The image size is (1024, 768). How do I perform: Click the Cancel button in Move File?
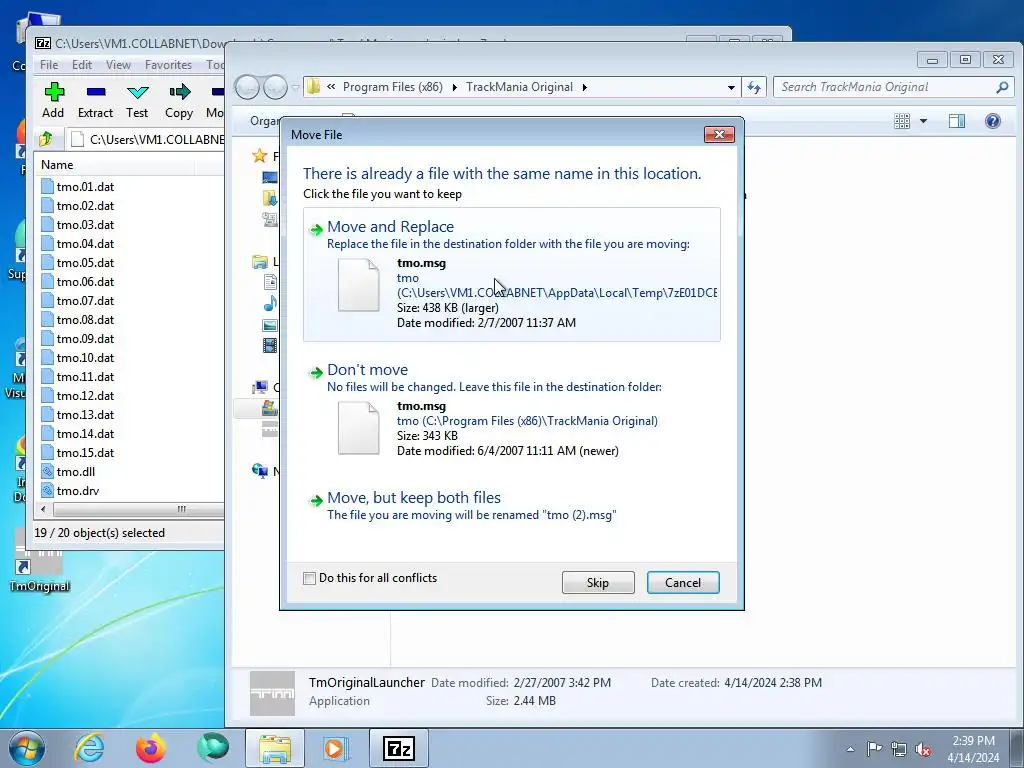(683, 583)
